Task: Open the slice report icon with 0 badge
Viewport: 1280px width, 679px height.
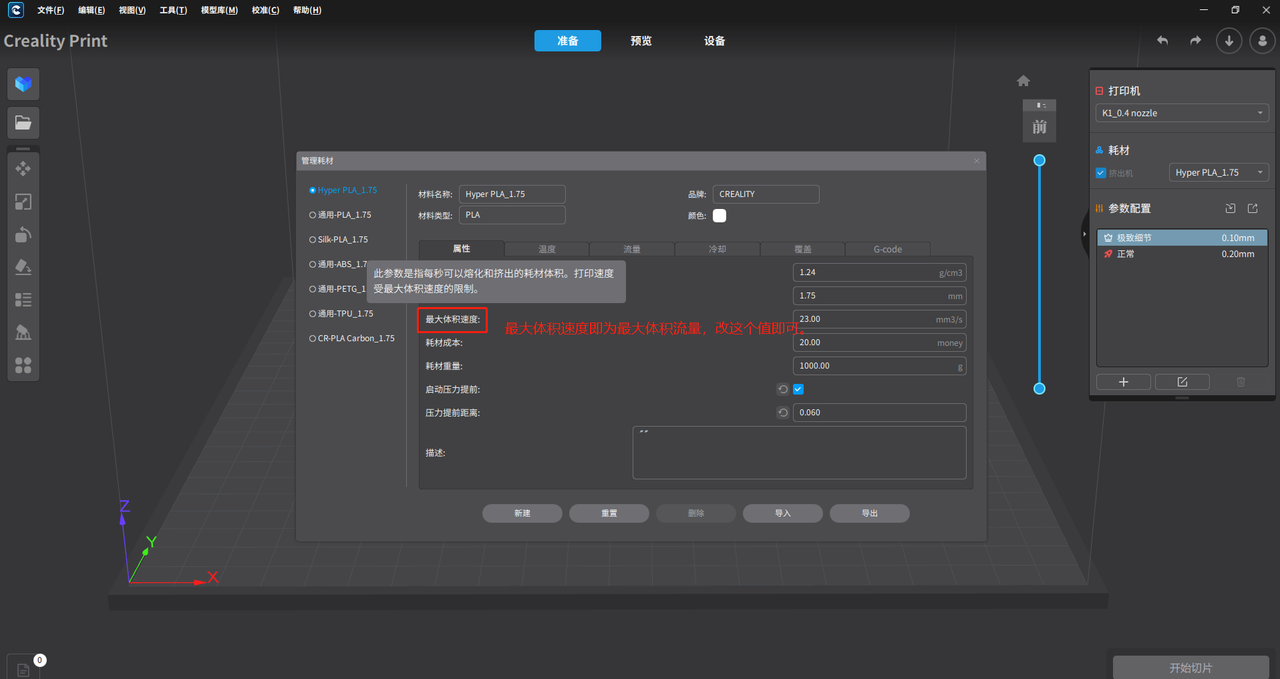Action: coord(23,668)
